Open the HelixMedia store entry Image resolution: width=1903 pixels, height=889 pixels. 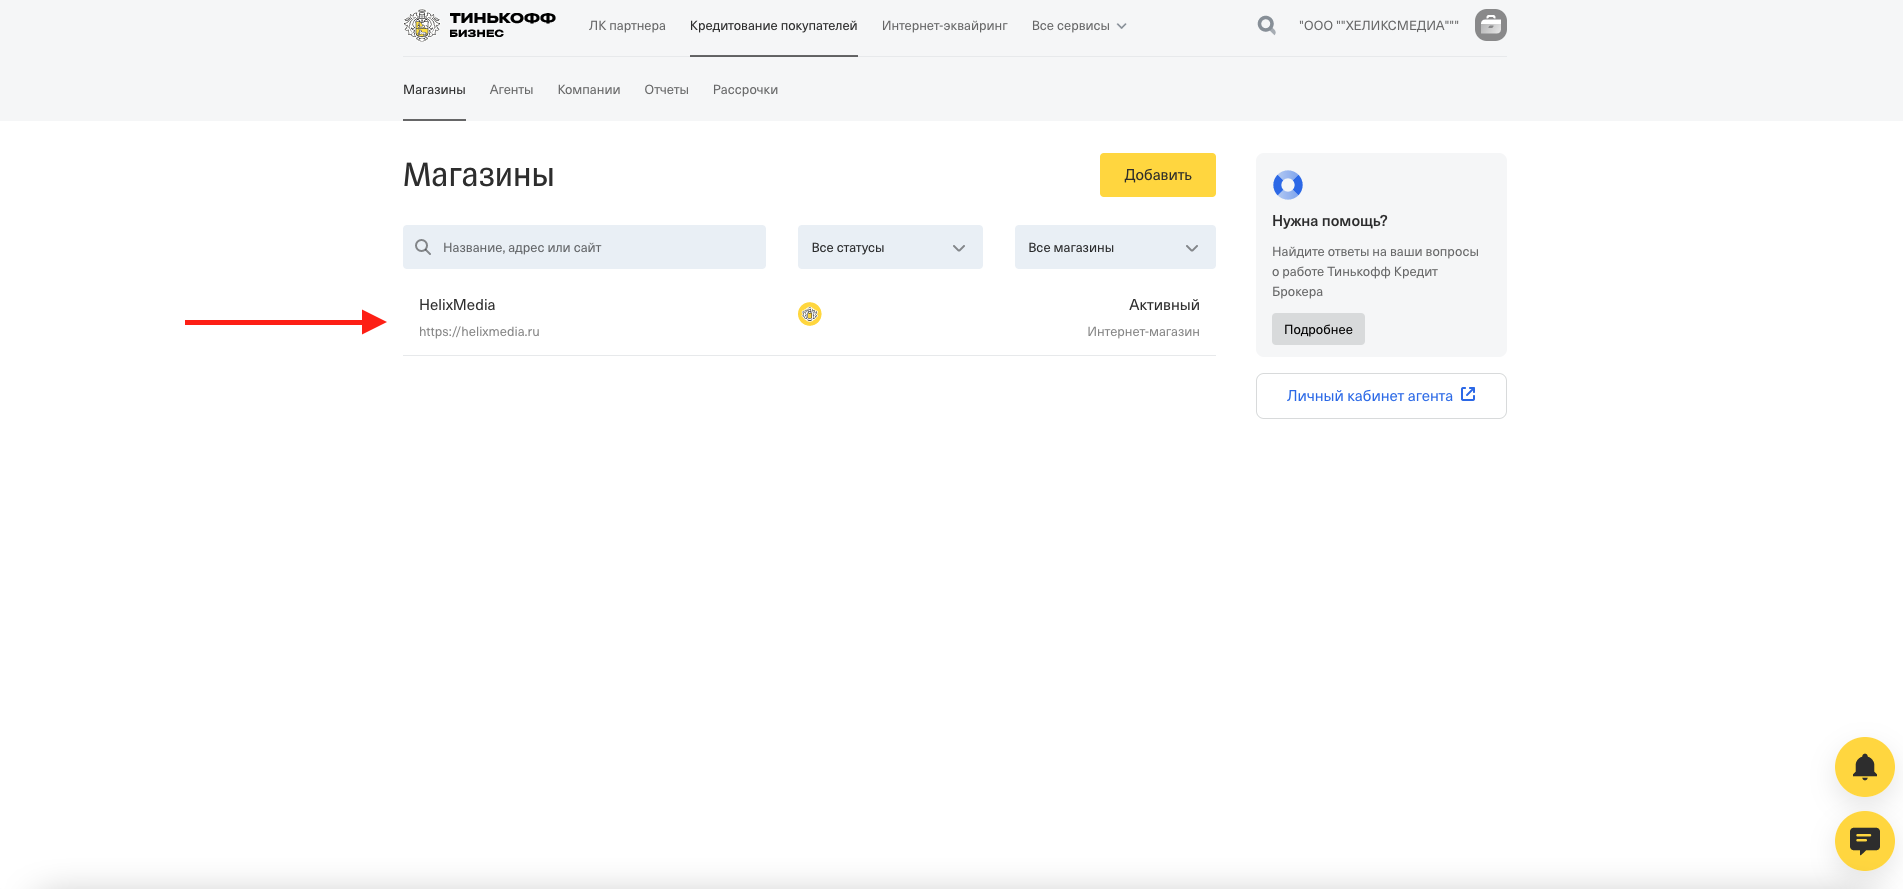tap(809, 317)
